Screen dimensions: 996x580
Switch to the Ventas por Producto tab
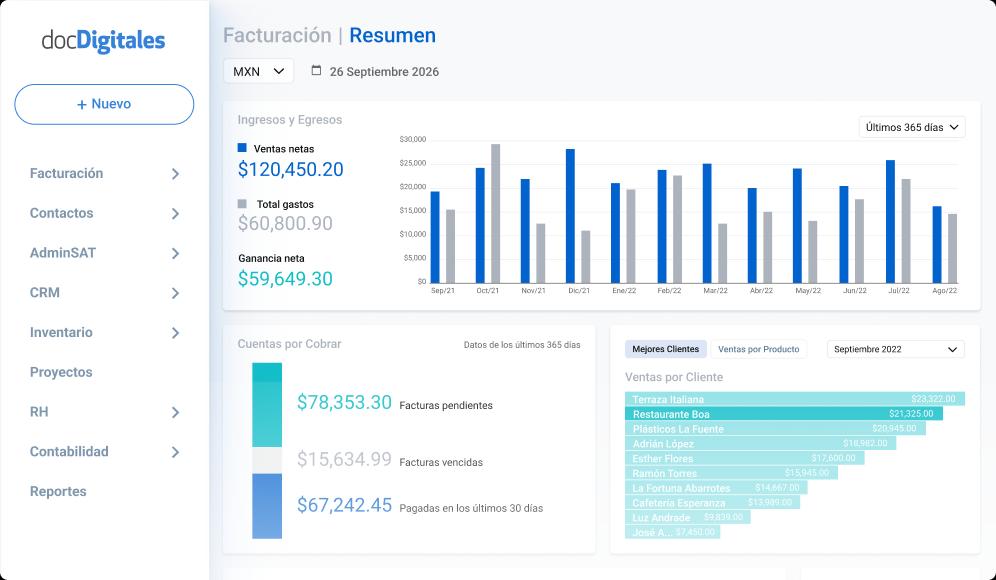coord(758,349)
